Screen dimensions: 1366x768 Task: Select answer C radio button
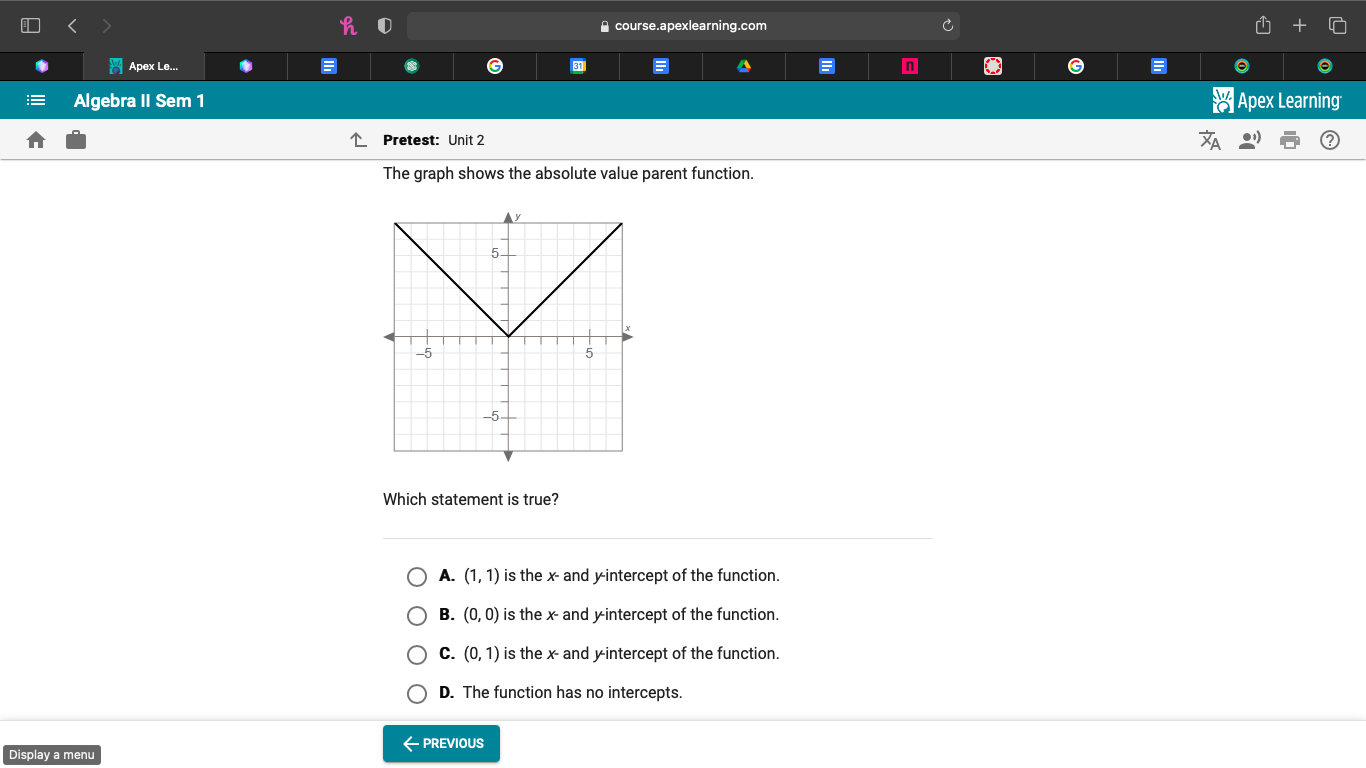pos(417,655)
